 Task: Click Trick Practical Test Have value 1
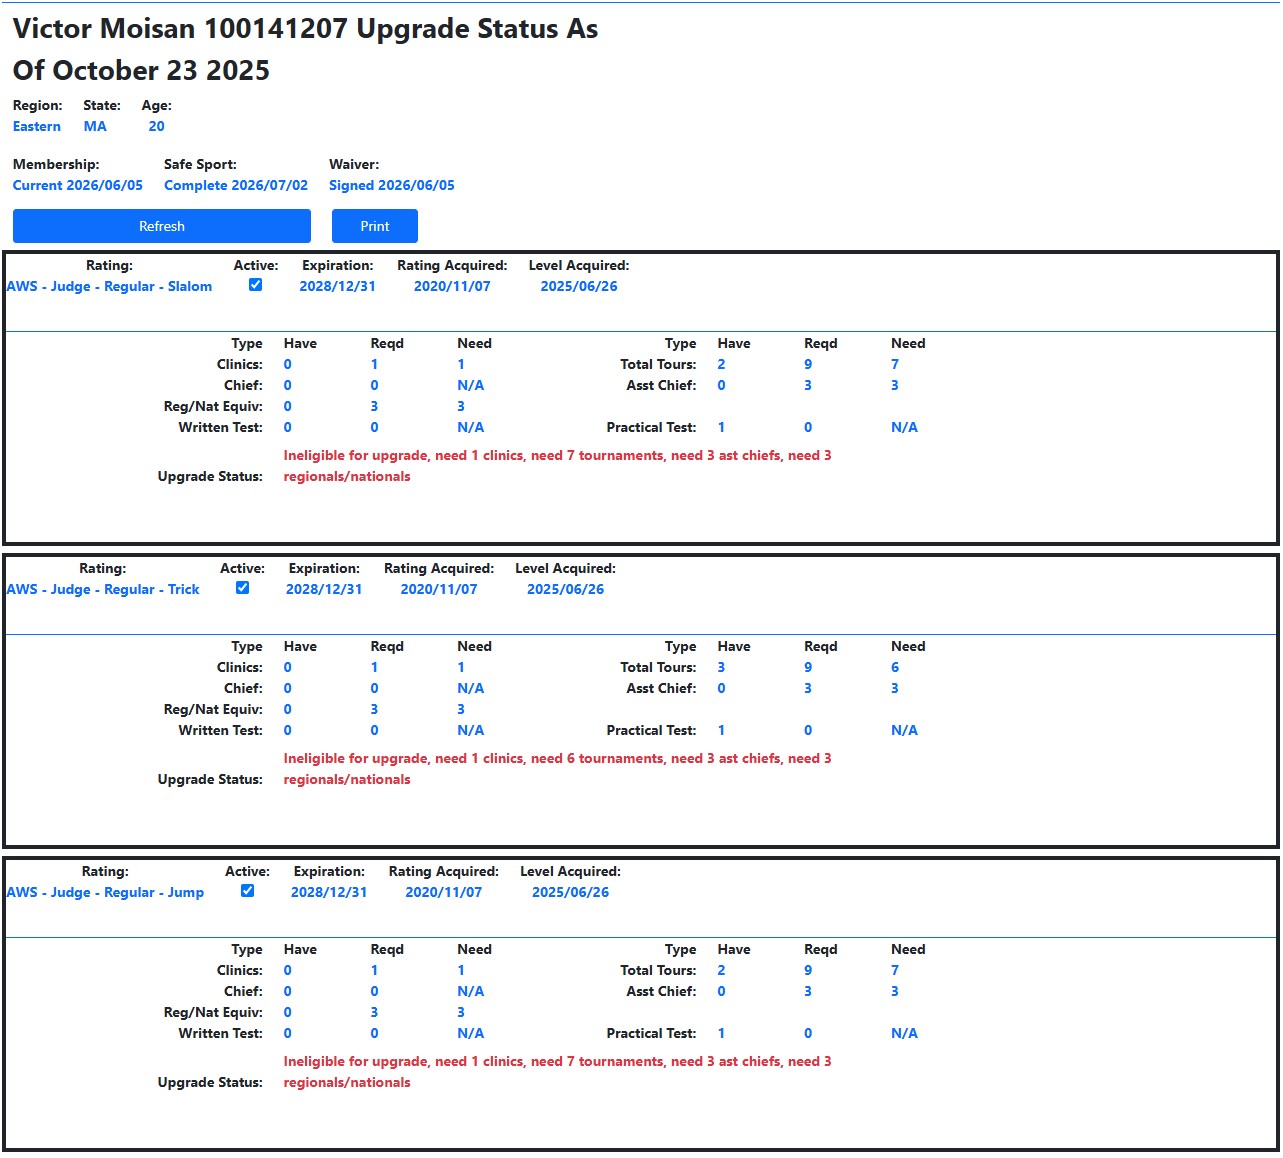[x=721, y=730]
